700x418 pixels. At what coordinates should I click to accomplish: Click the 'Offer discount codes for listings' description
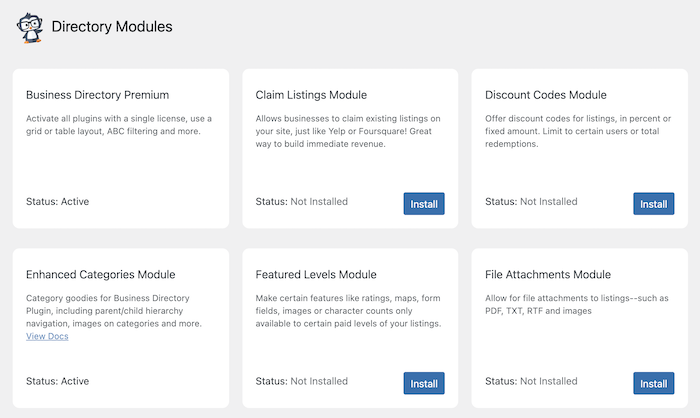coord(578,131)
